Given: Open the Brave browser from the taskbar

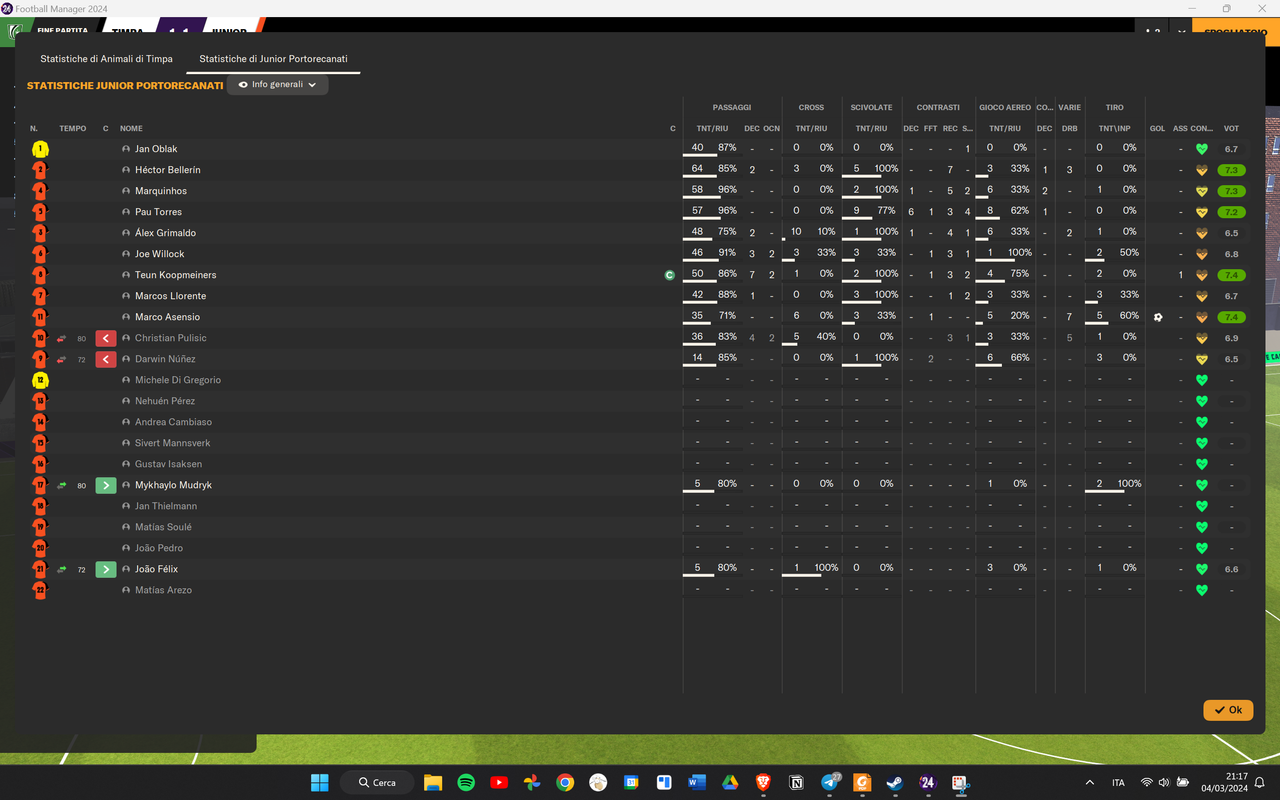Looking at the screenshot, I should 764,782.
